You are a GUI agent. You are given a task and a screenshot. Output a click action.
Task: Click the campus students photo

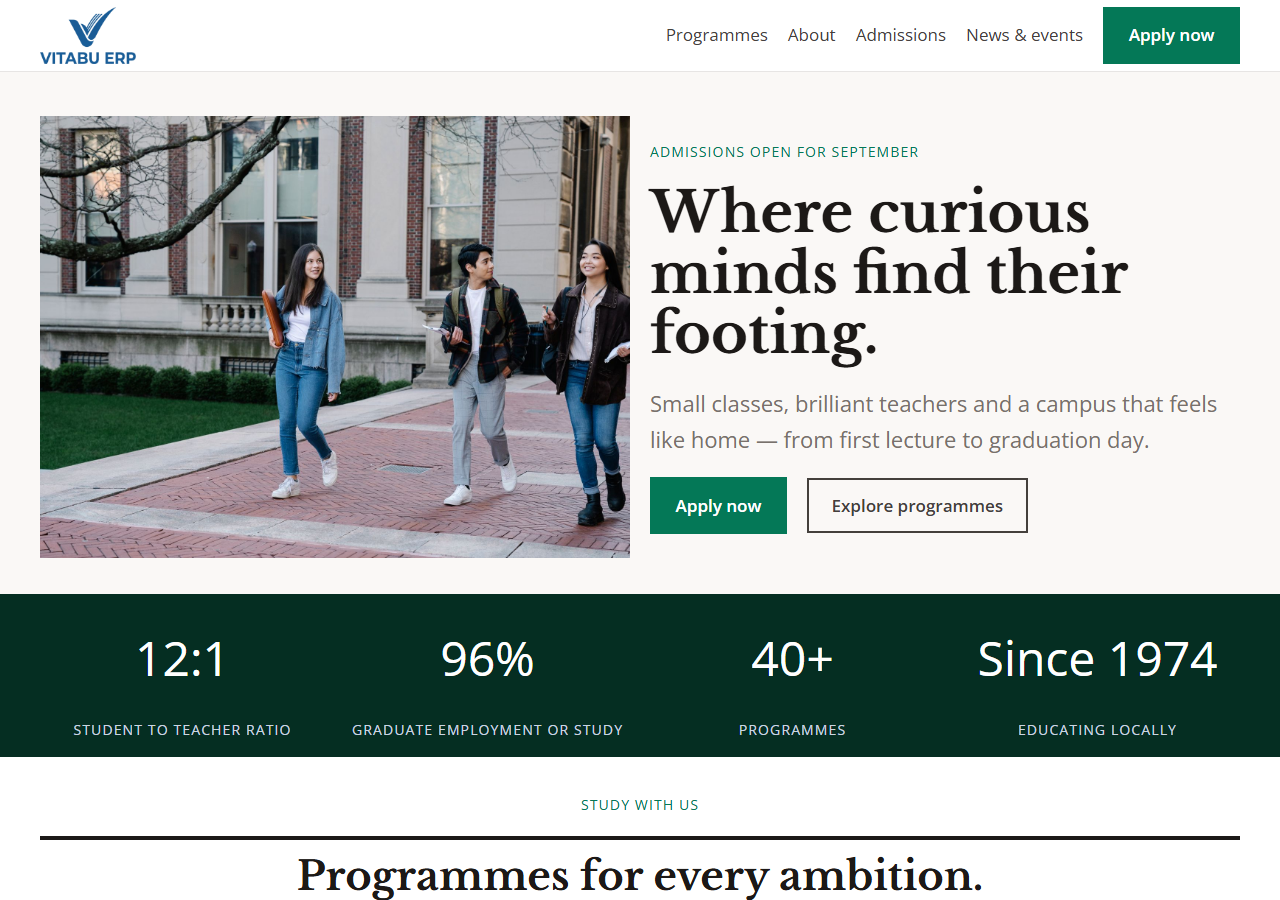click(335, 337)
